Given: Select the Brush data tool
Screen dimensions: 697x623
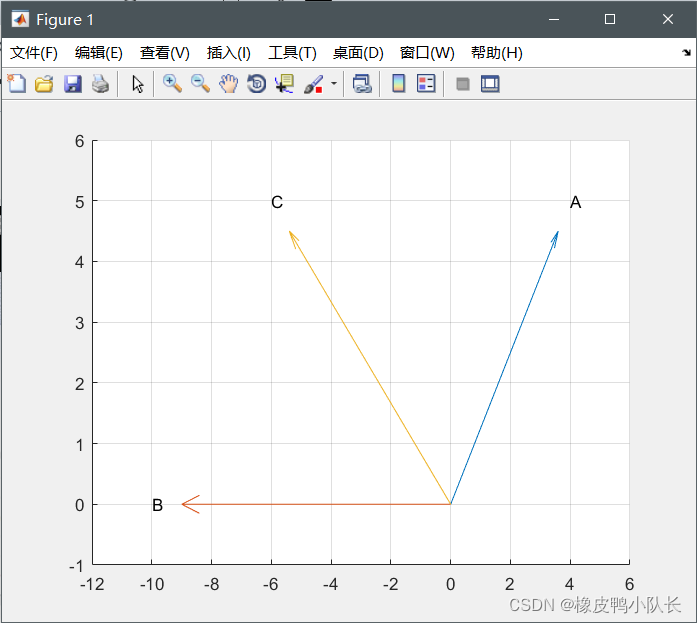Looking at the screenshot, I should tap(313, 84).
